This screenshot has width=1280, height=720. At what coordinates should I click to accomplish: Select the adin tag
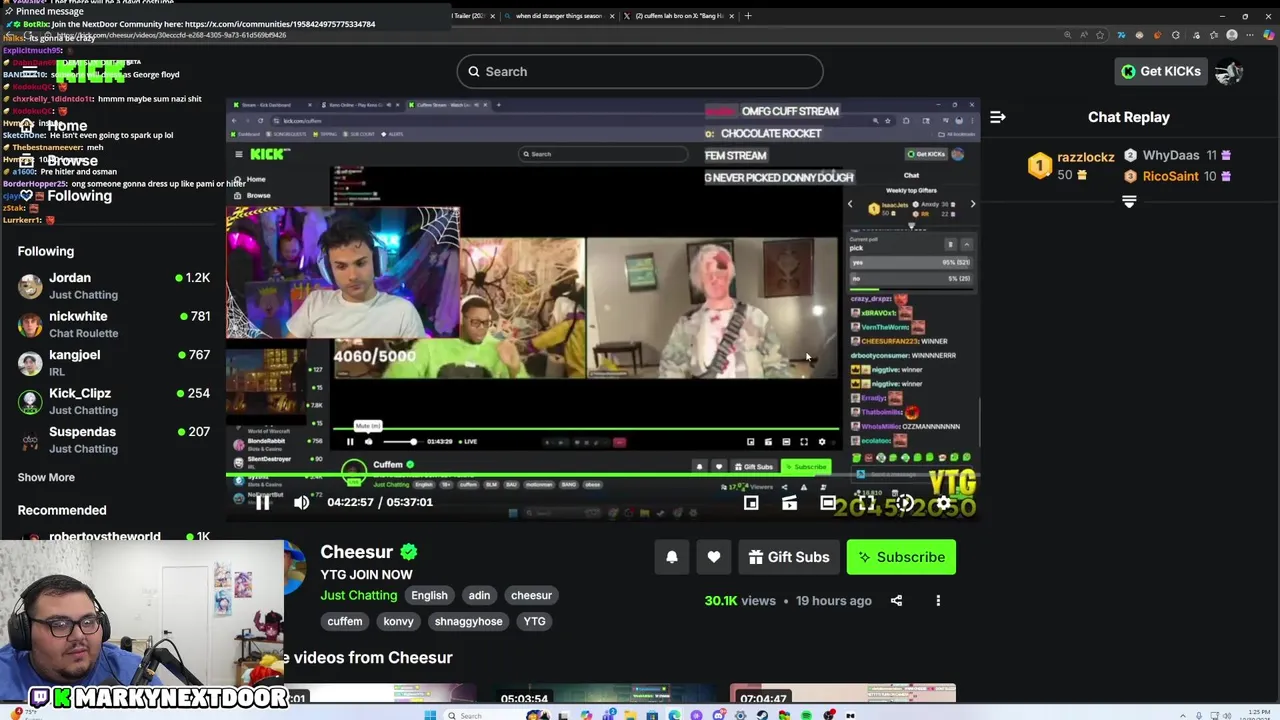479,595
